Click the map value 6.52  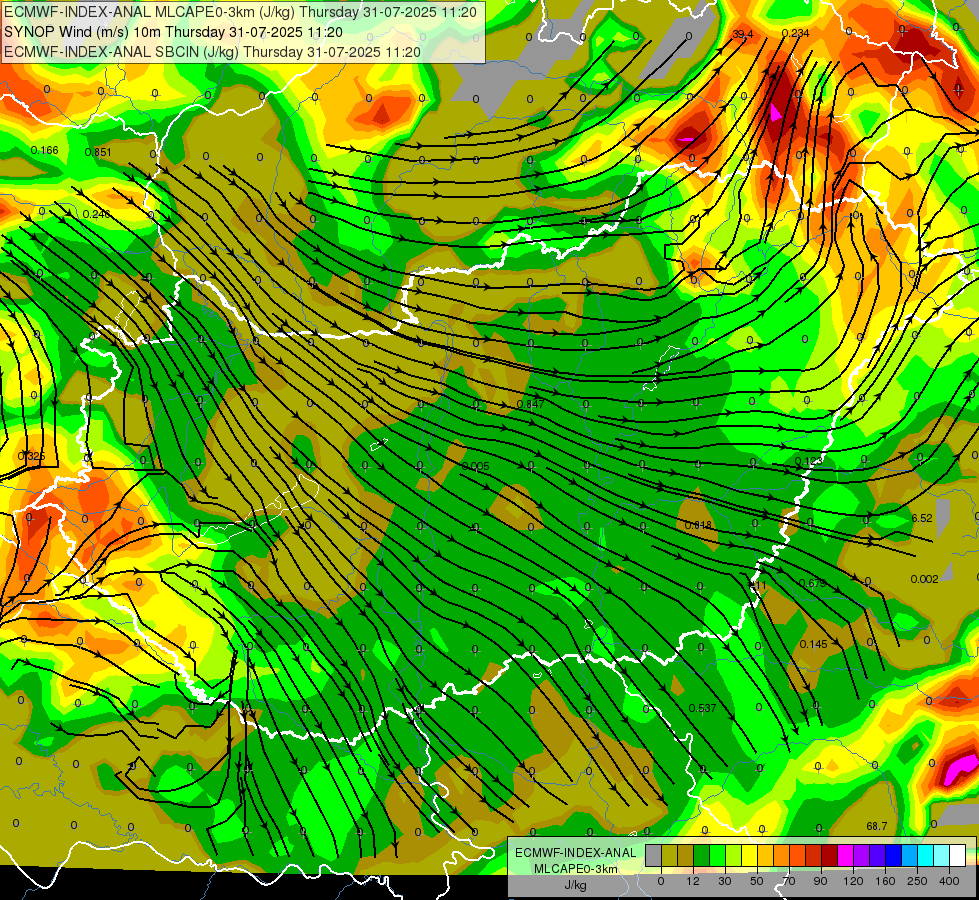click(x=922, y=518)
